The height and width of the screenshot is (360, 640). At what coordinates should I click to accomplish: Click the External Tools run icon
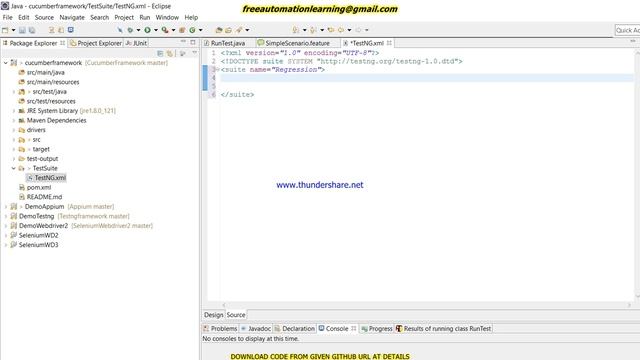pyautogui.click(x=165, y=30)
